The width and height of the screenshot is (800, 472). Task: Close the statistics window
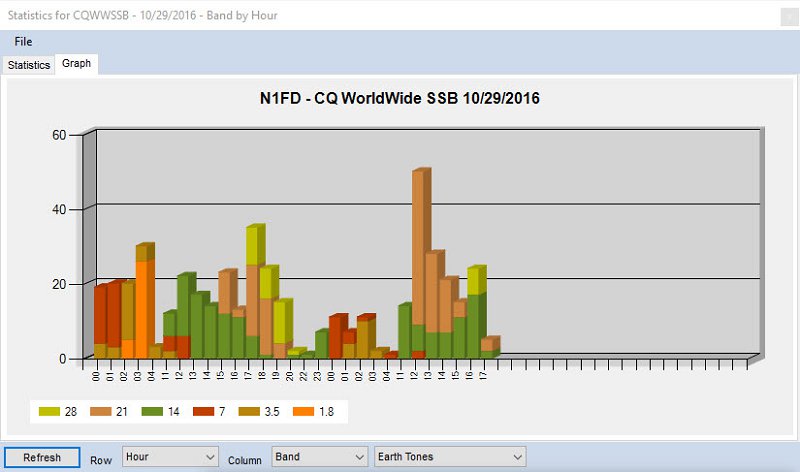789,16
